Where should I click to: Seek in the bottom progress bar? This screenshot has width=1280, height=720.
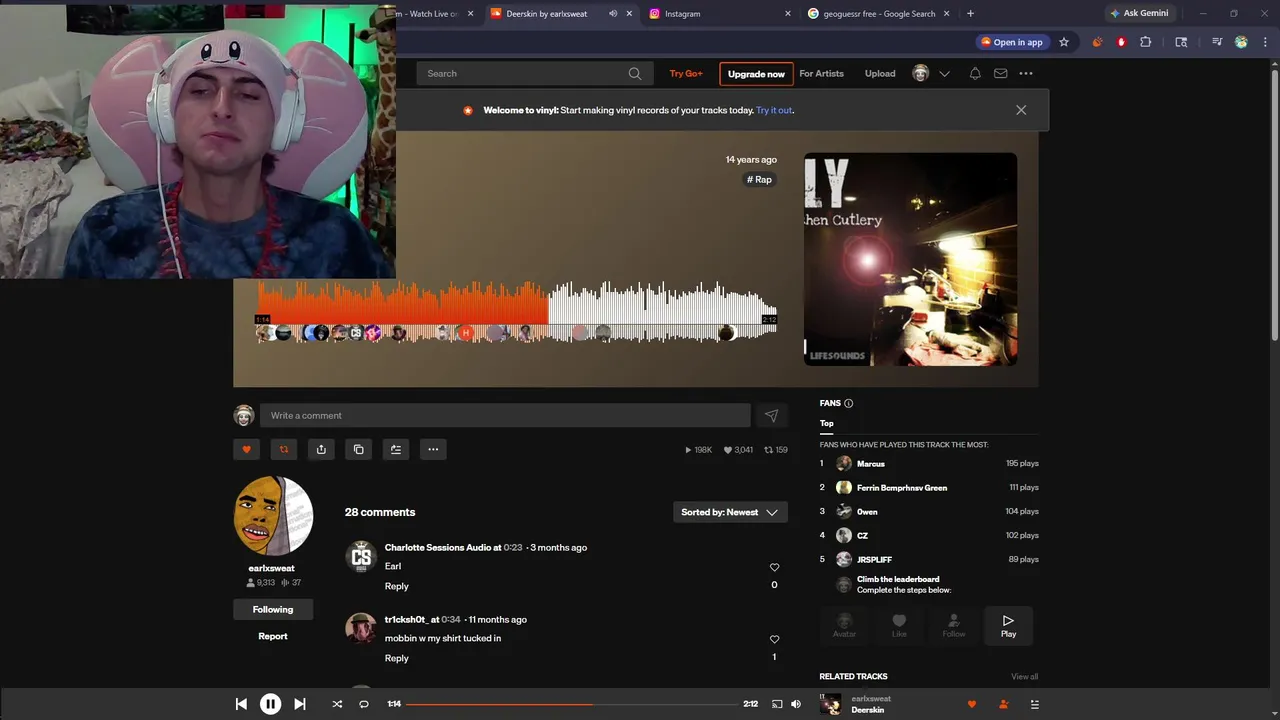(x=571, y=704)
